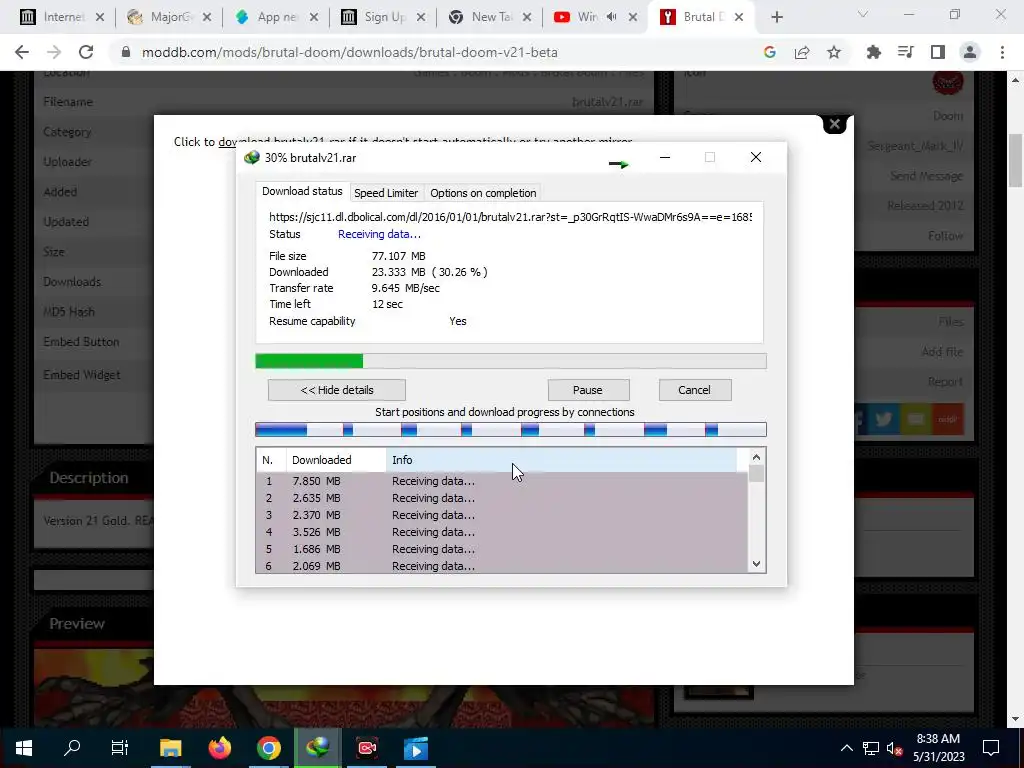Open the tab search chevron
1024x768 pixels.
(863, 14)
